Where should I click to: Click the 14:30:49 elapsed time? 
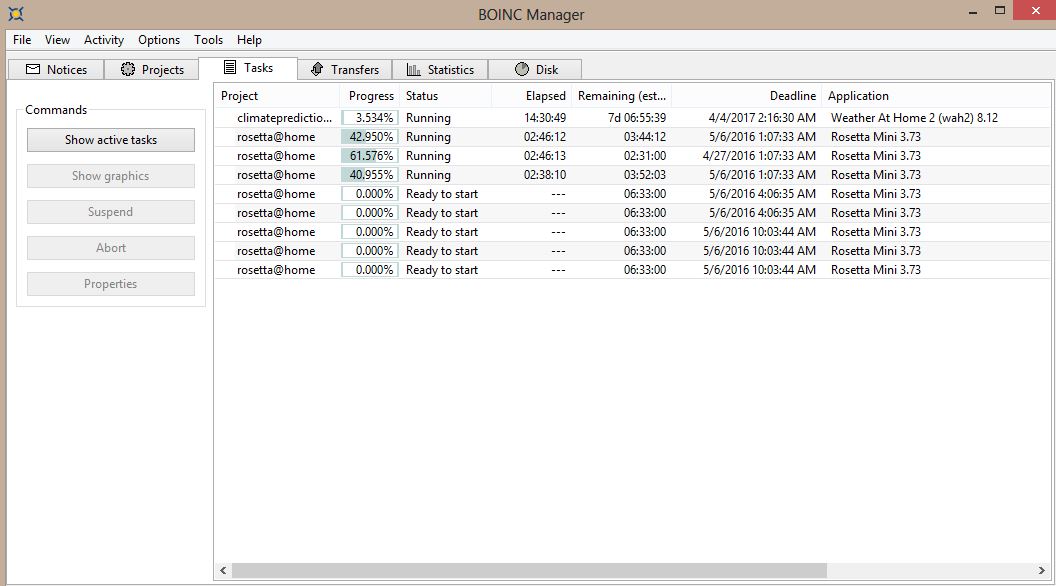[x=545, y=118]
